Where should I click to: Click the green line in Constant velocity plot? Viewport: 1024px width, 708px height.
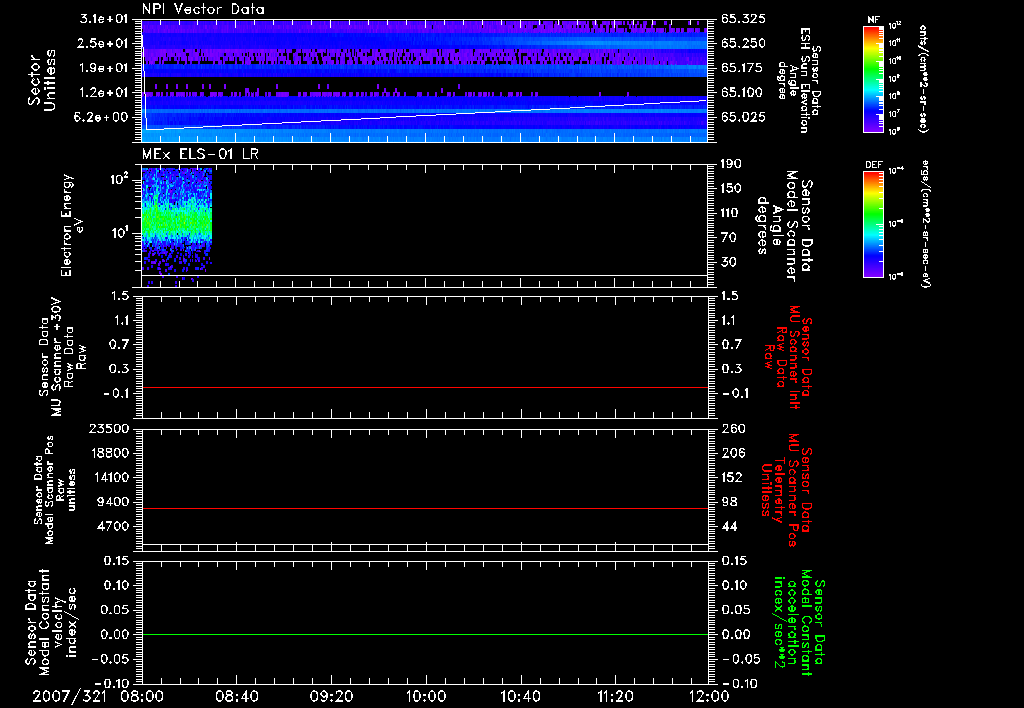point(424,634)
